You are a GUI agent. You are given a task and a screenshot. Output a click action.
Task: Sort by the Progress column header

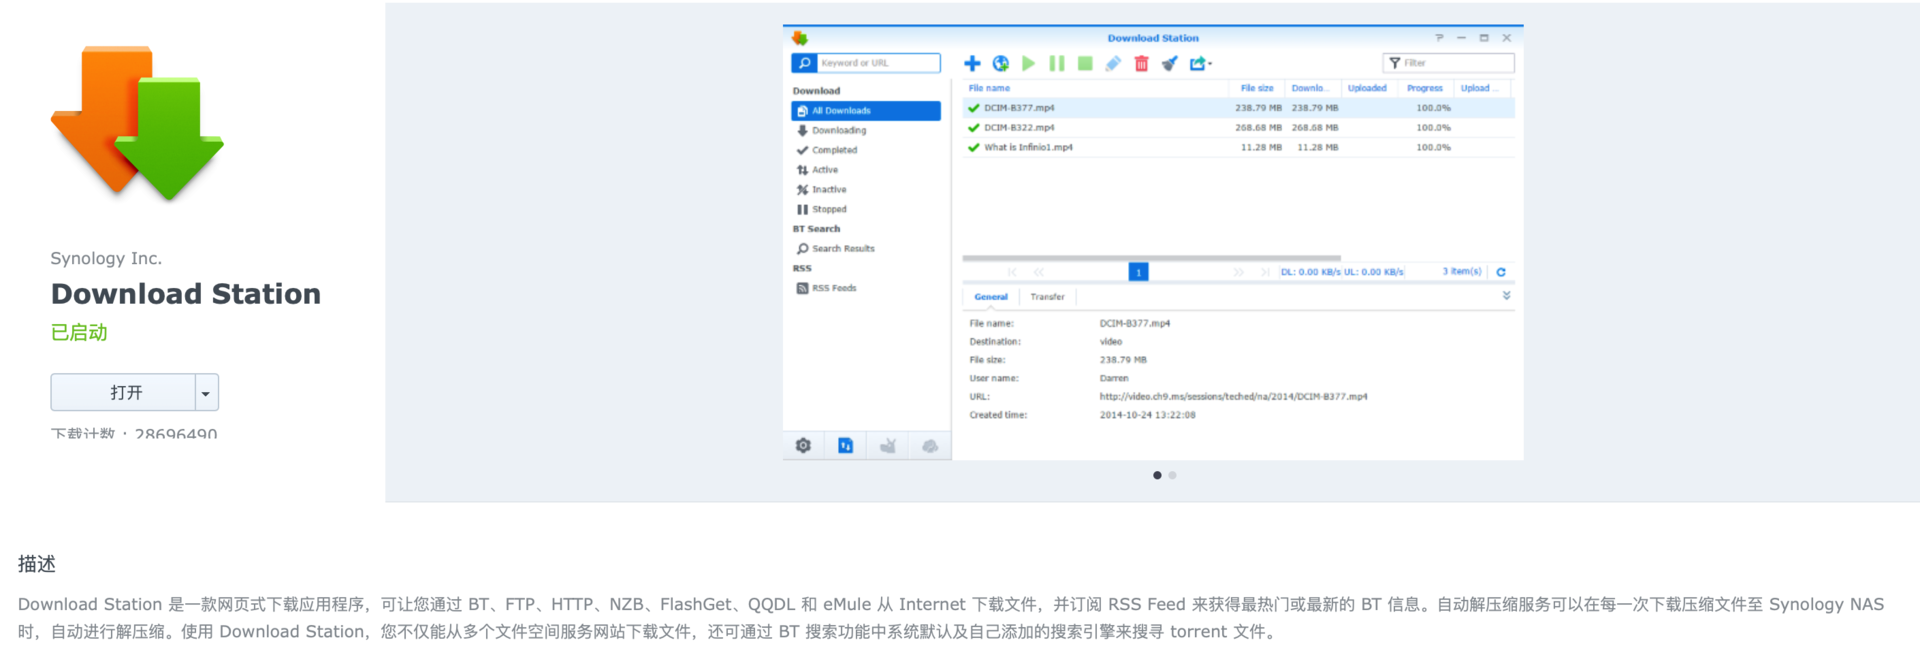[x=1425, y=88]
